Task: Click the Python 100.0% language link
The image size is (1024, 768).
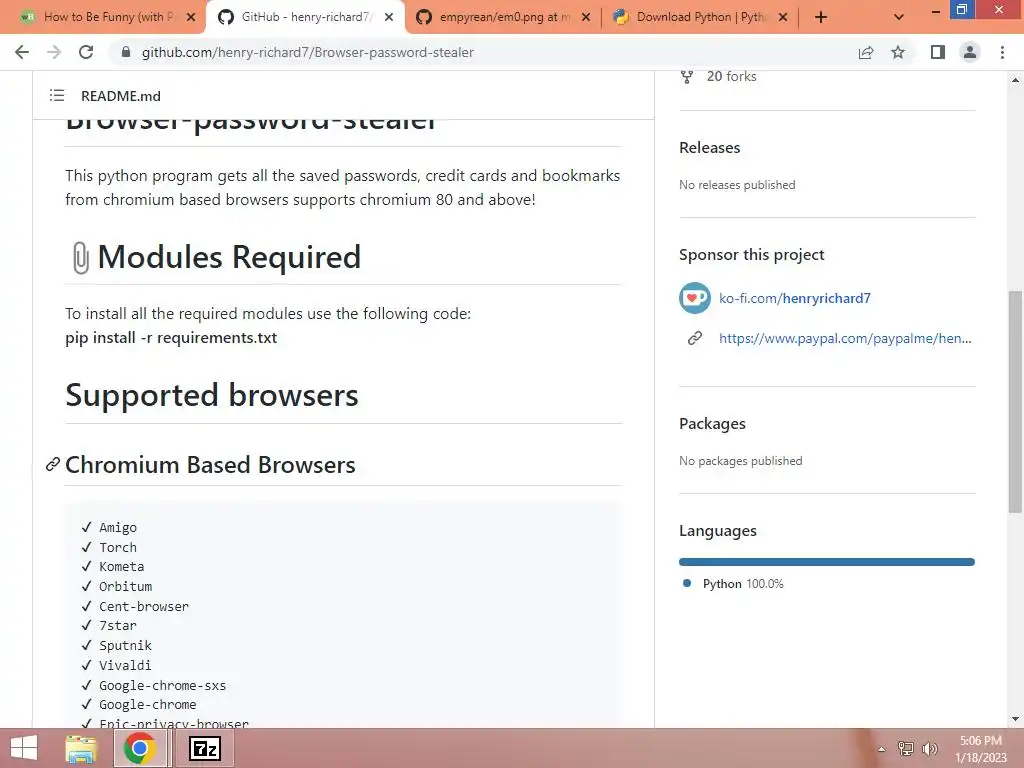Action: [x=743, y=584]
